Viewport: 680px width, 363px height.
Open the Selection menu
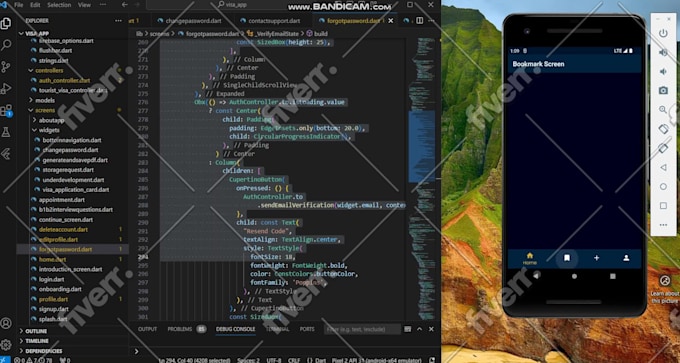(60, 5)
